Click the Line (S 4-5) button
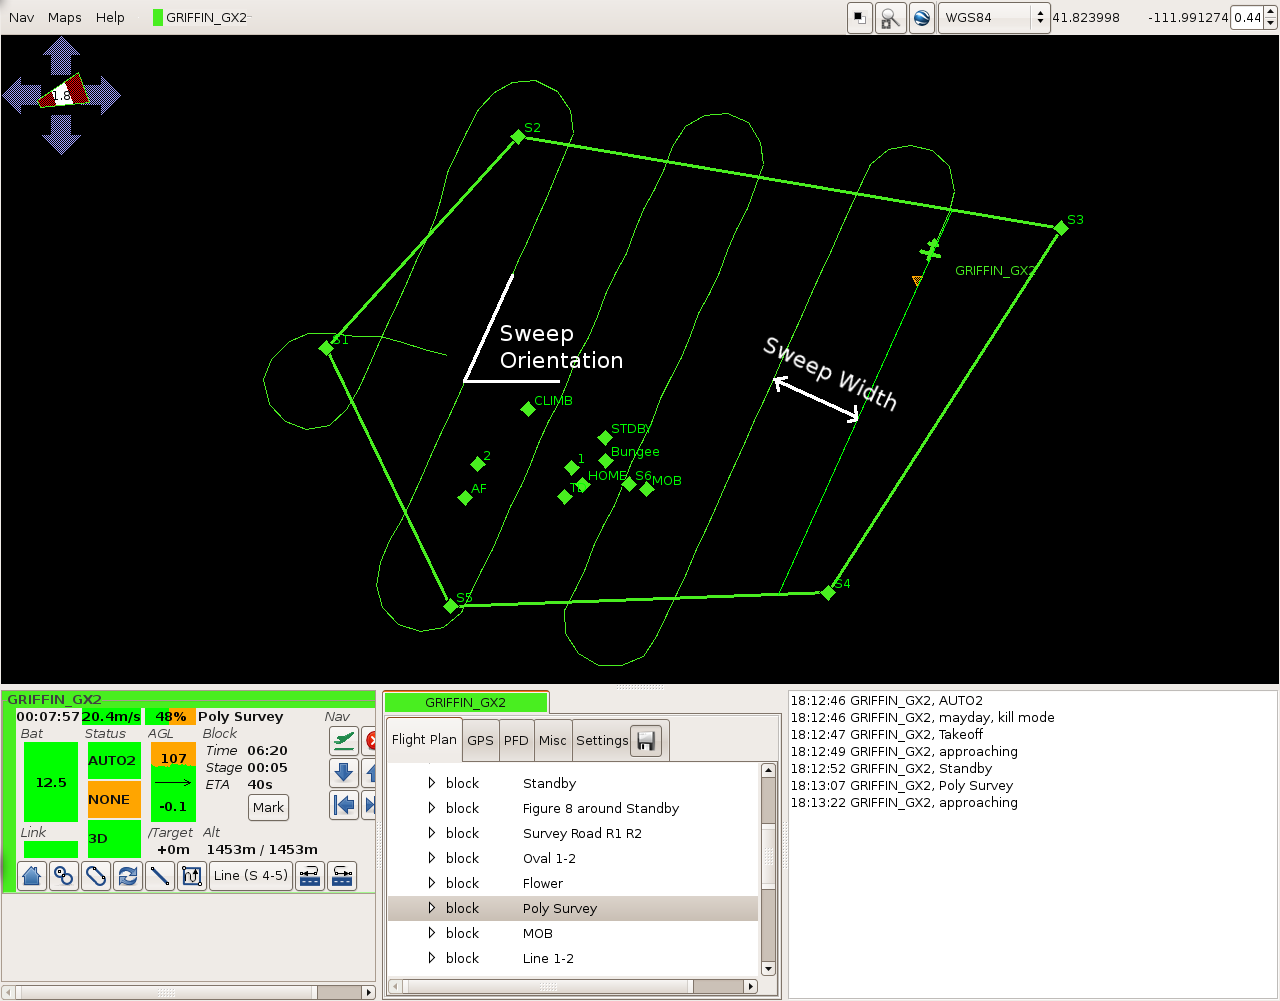Screen dimensions: 1280x1001 point(251,876)
